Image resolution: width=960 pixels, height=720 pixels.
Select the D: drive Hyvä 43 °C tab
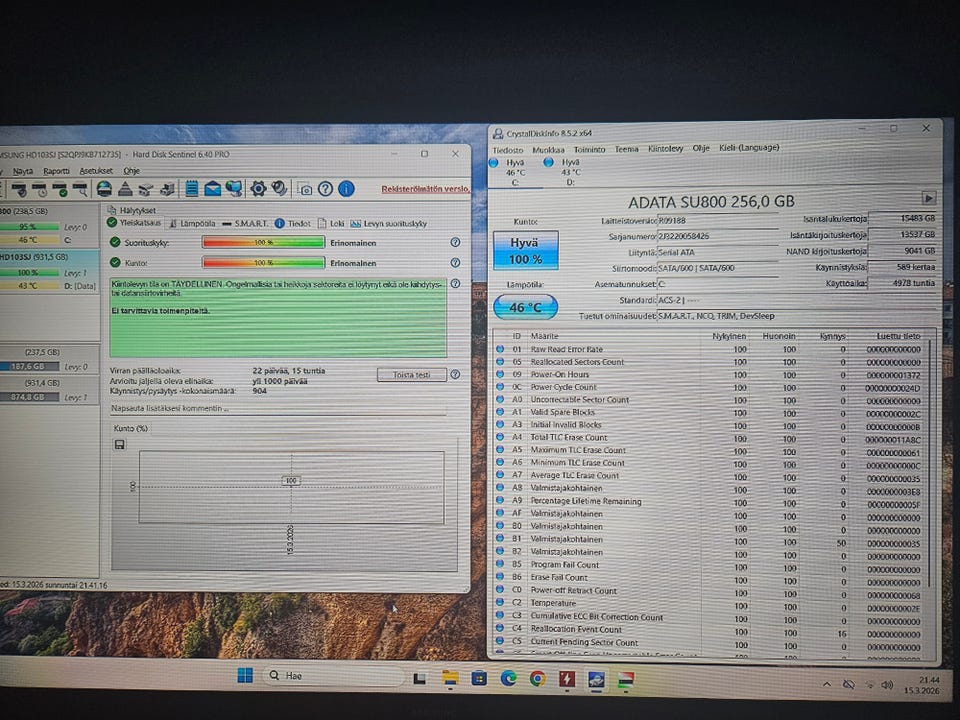click(x=568, y=172)
